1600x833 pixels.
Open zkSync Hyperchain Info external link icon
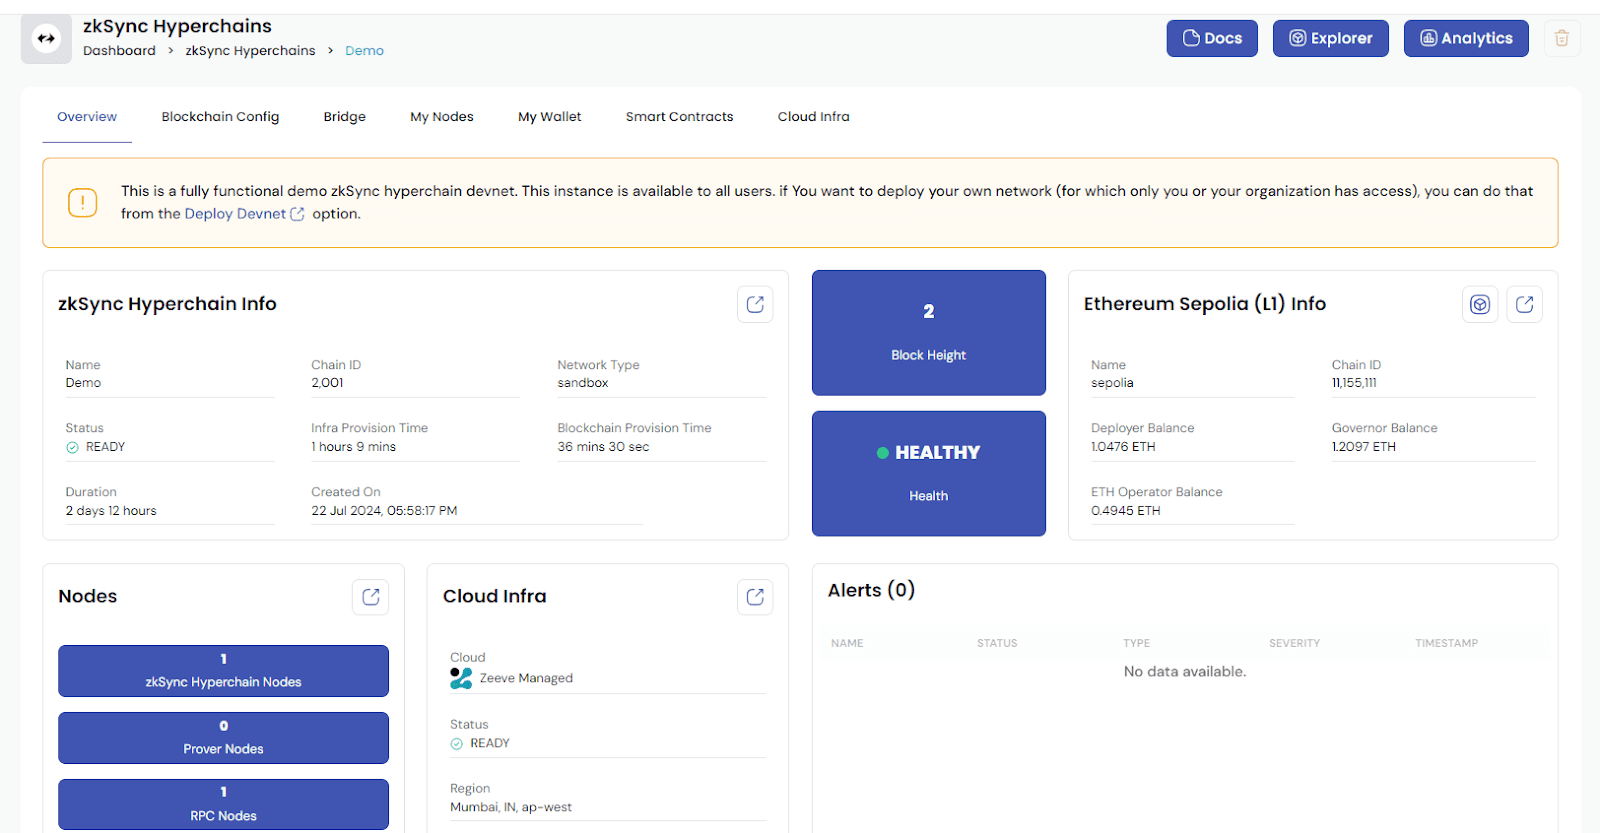point(755,304)
